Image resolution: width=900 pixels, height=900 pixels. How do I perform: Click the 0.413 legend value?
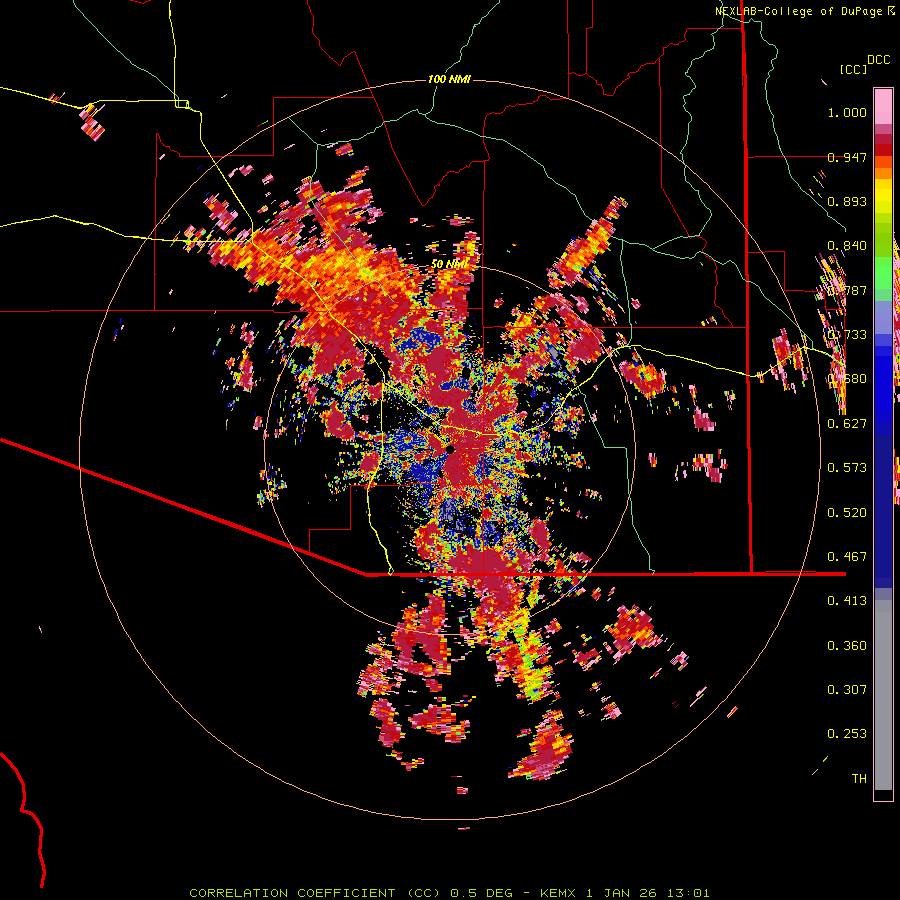click(847, 601)
